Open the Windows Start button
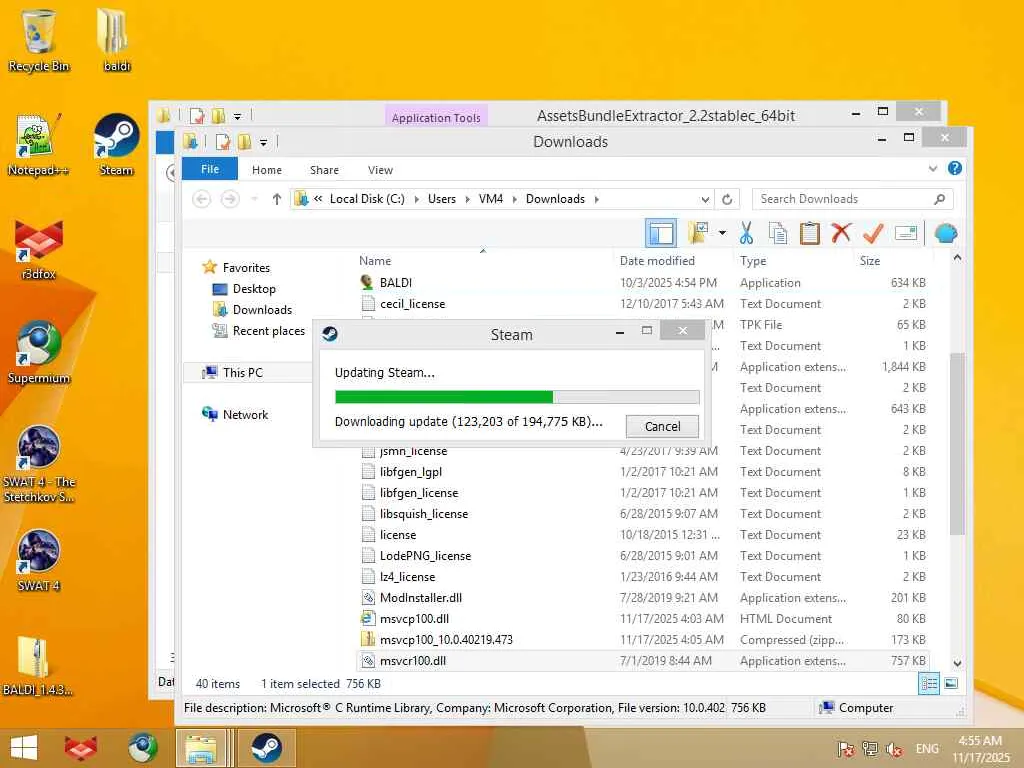Screen dimensions: 1024x768 click(24, 747)
